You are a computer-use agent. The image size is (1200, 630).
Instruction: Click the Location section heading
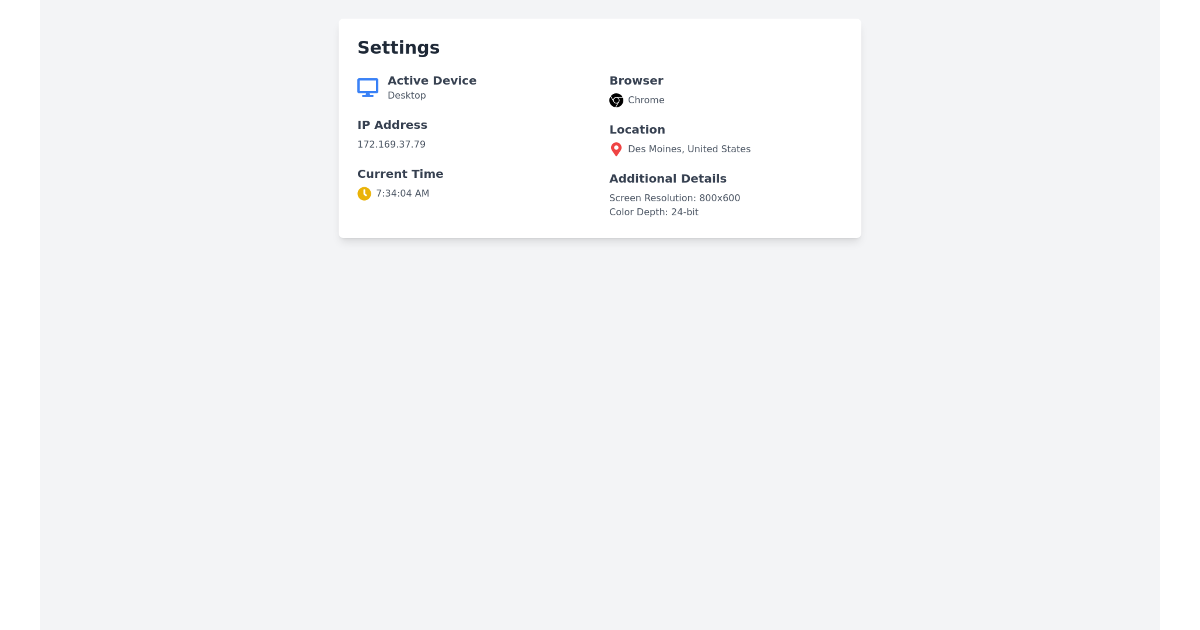[637, 129]
